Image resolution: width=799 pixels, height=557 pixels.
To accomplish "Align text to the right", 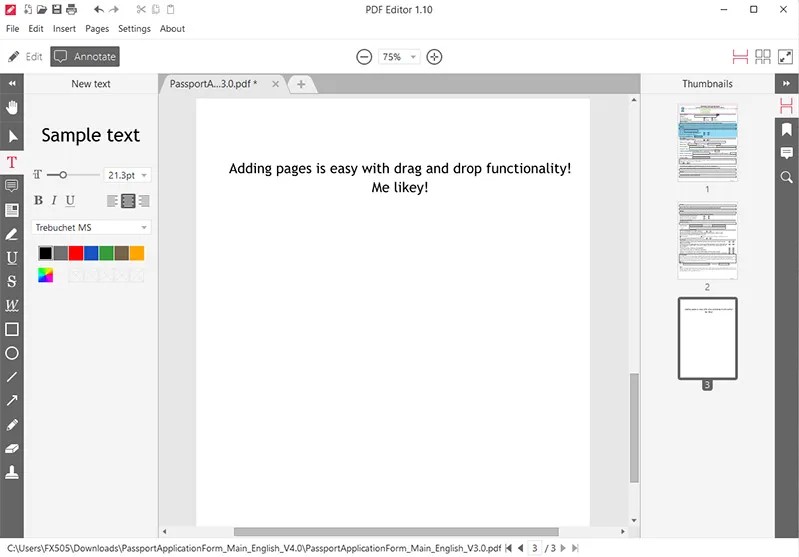I will point(144,201).
